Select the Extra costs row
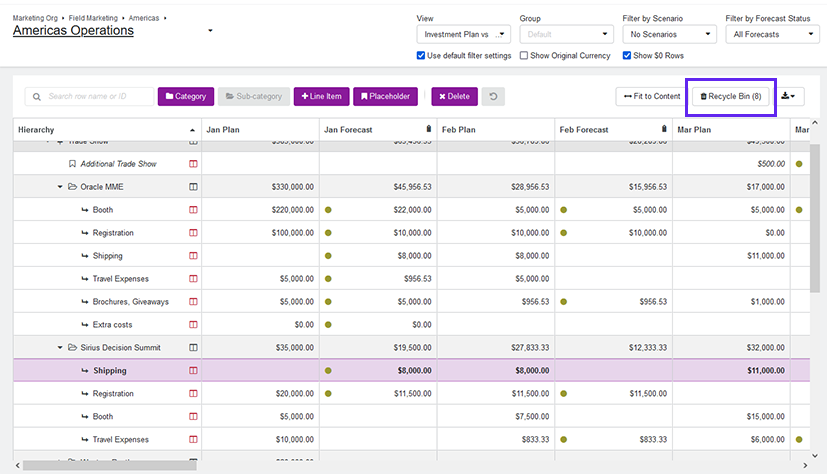 coord(411,325)
